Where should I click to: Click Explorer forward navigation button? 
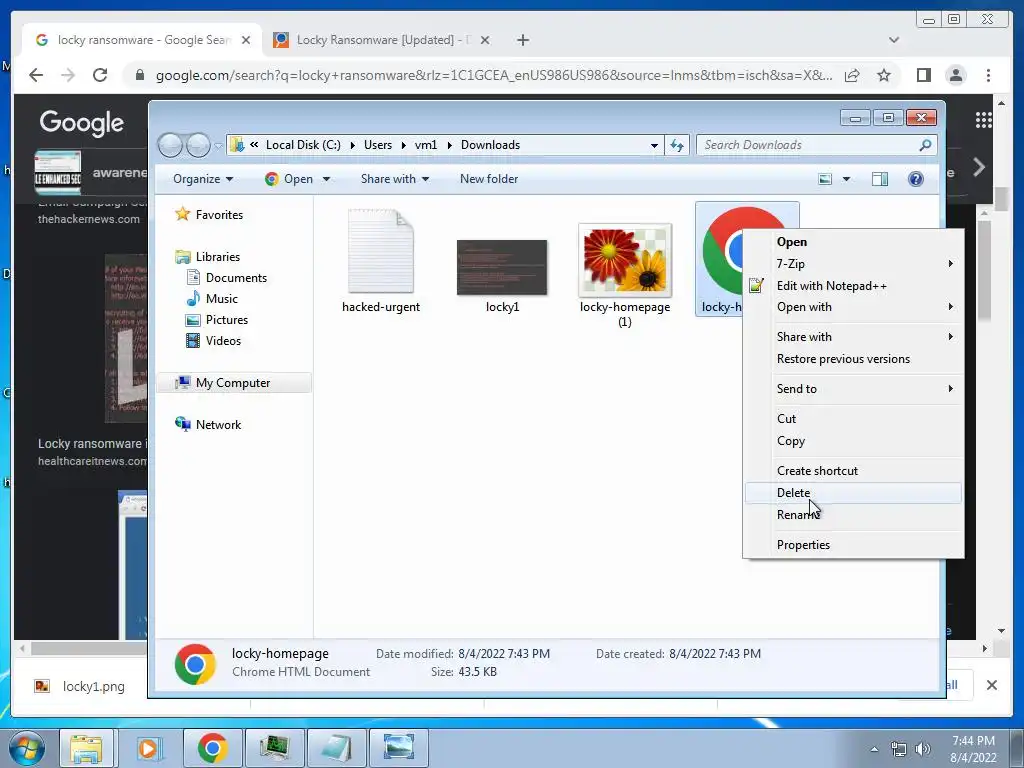pyautogui.click(x=198, y=145)
